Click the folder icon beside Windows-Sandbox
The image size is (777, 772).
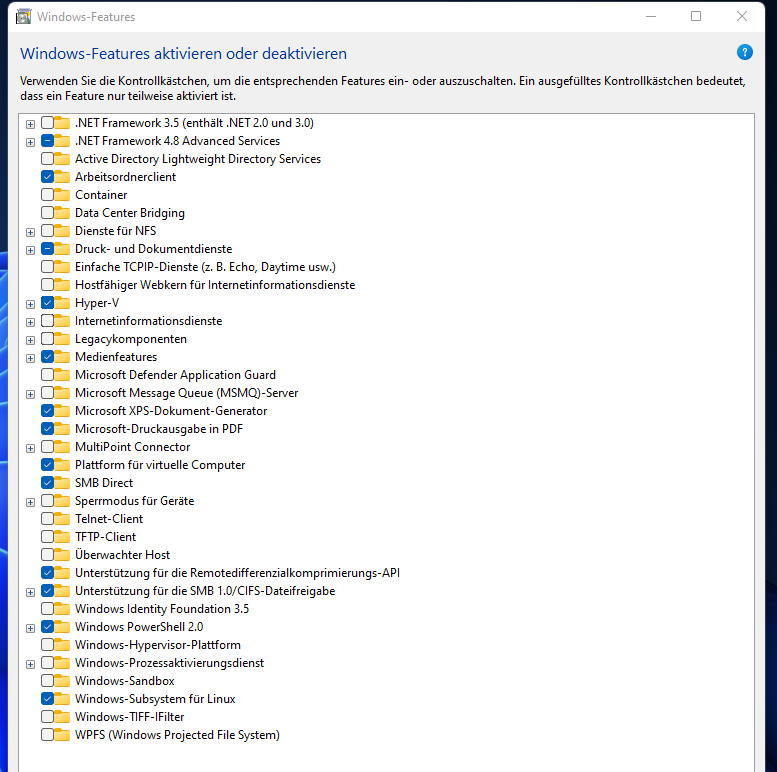point(62,681)
